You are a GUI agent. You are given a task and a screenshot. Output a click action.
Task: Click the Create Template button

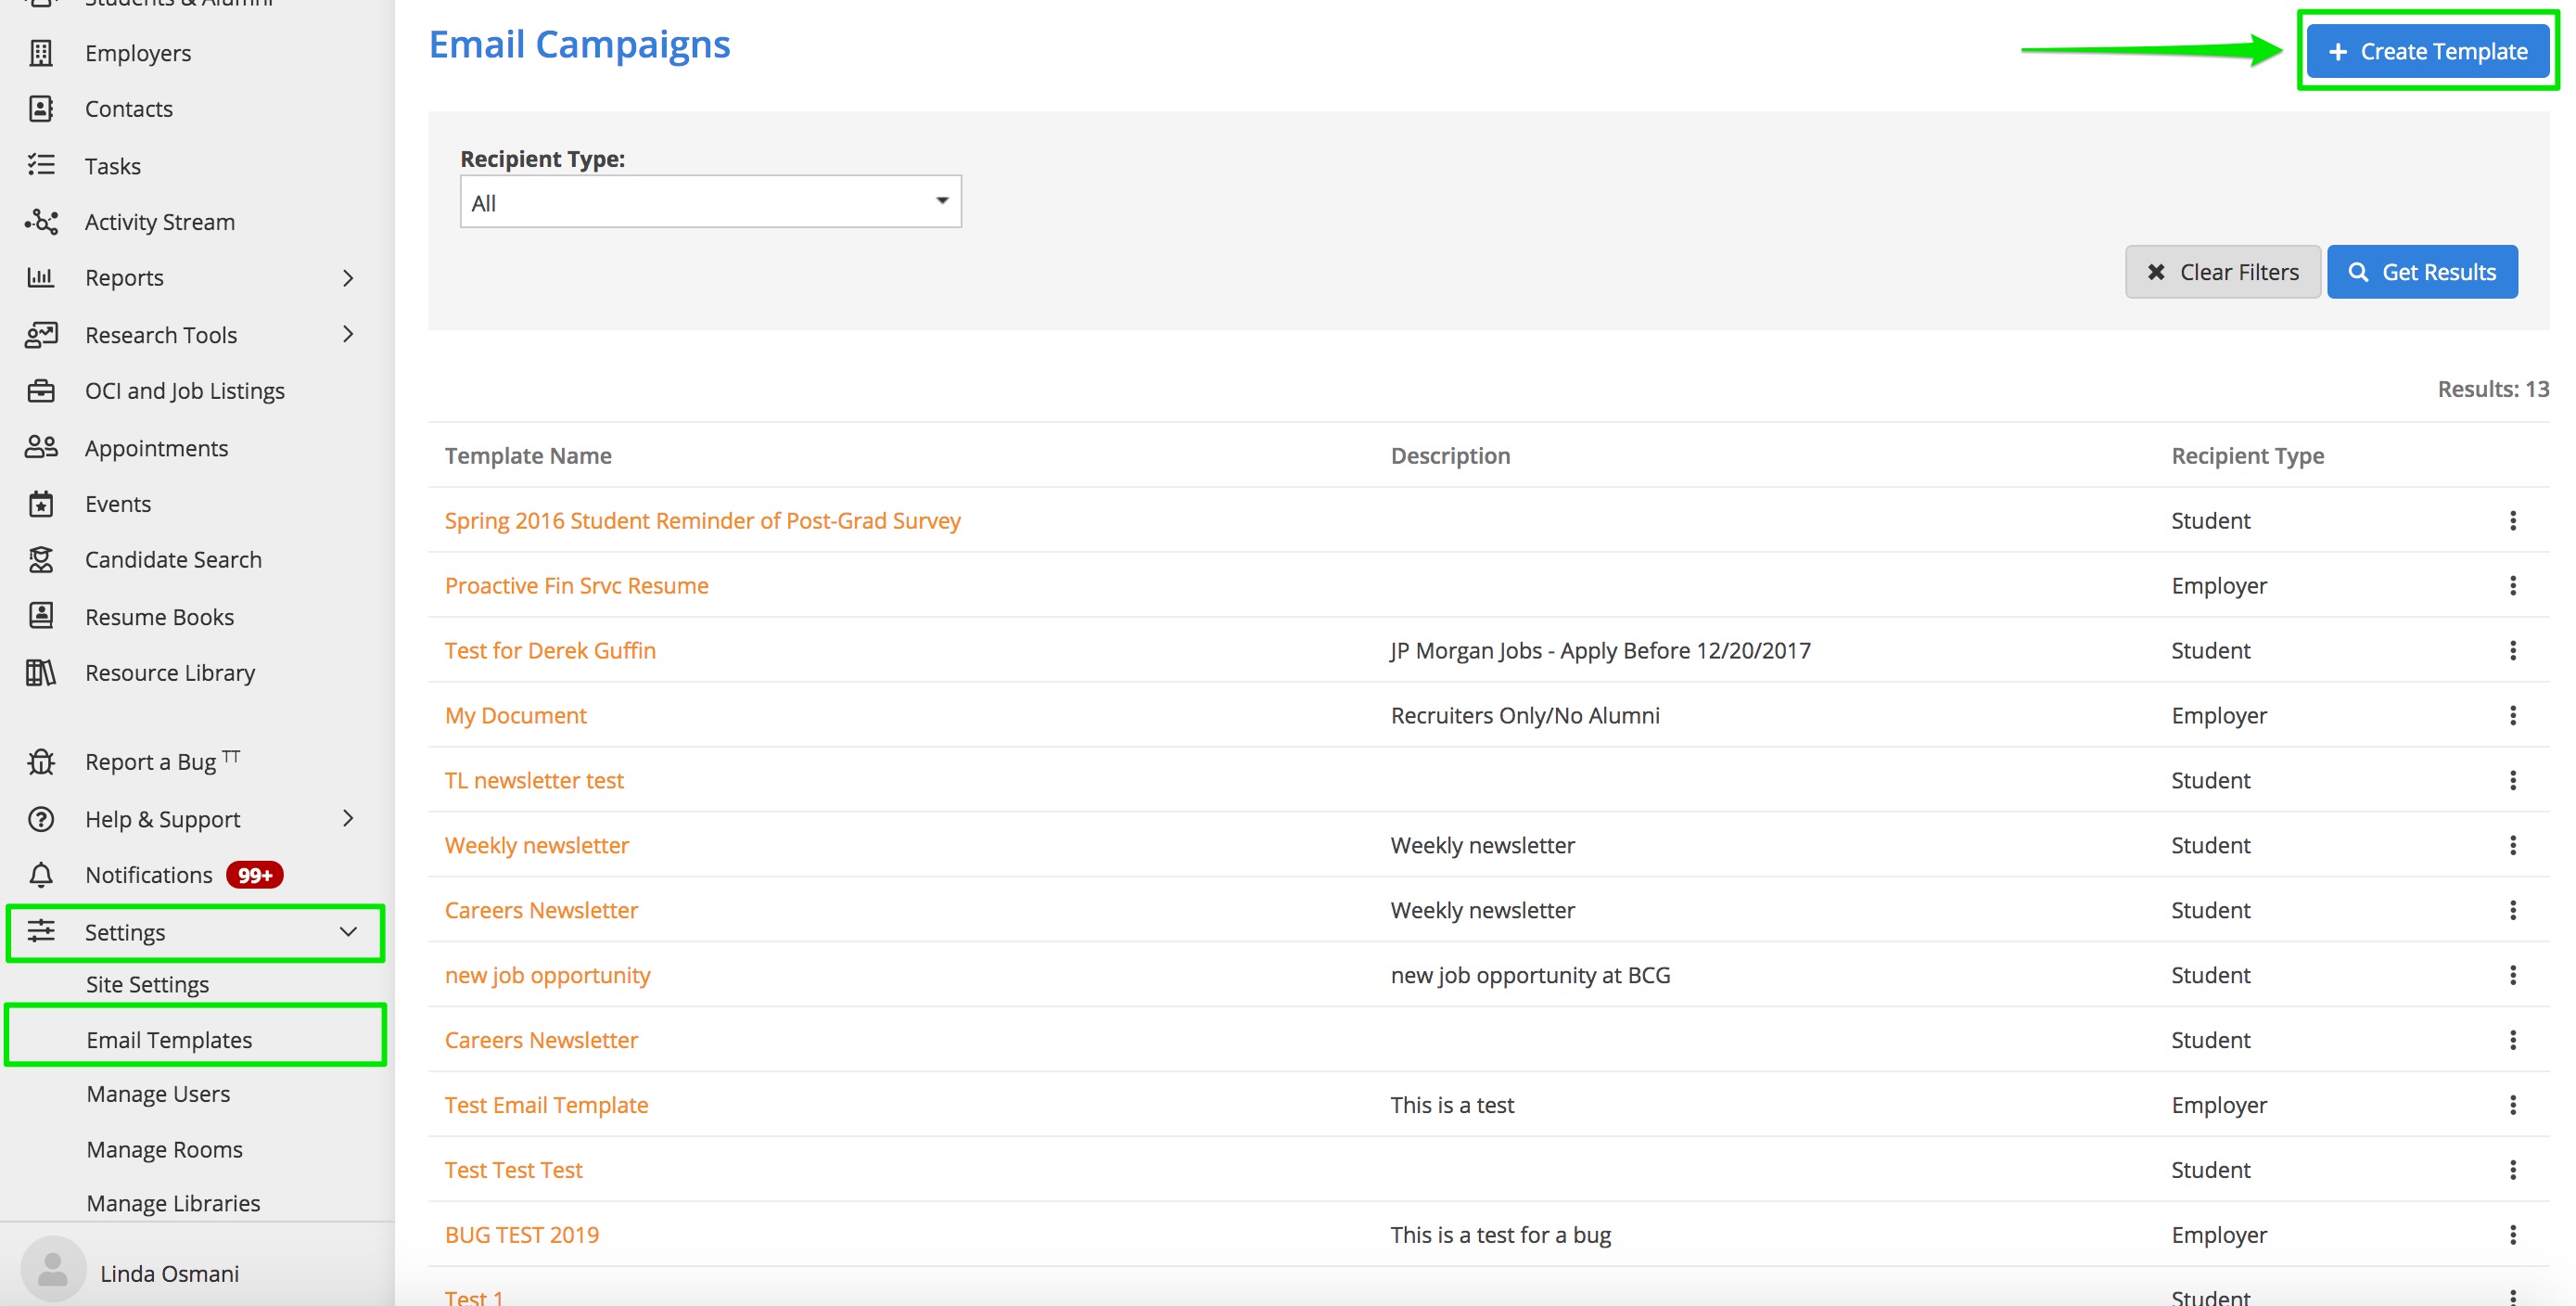click(2427, 51)
